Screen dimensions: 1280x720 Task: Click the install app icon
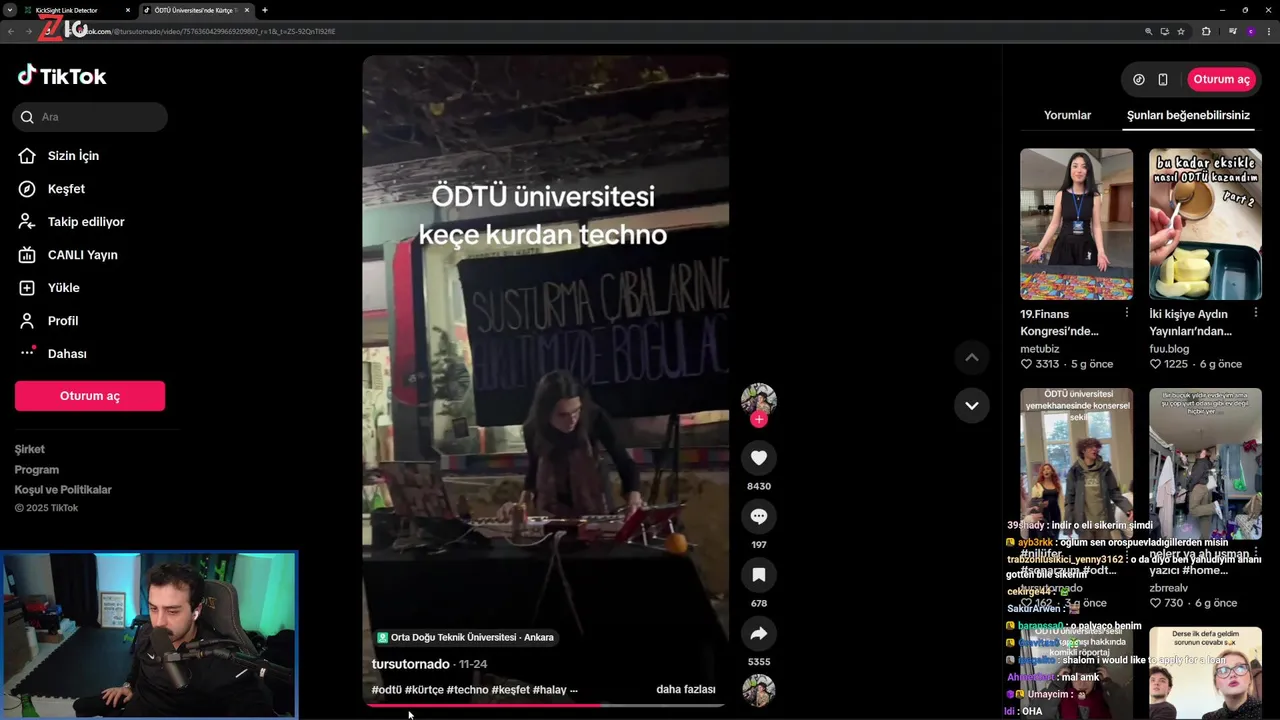(1165, 31)
